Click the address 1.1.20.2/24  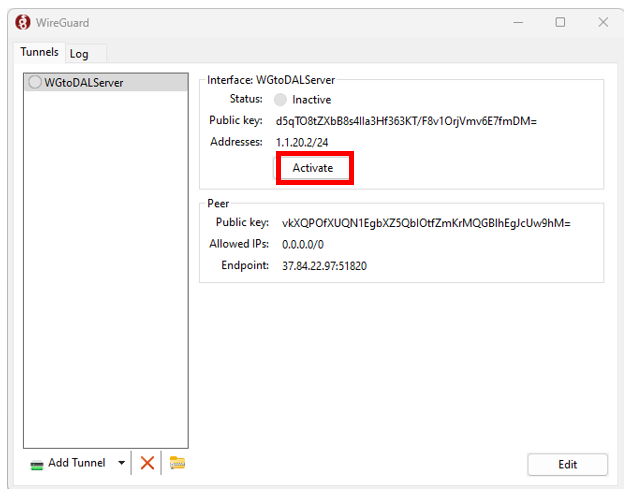tap(302, 143)
